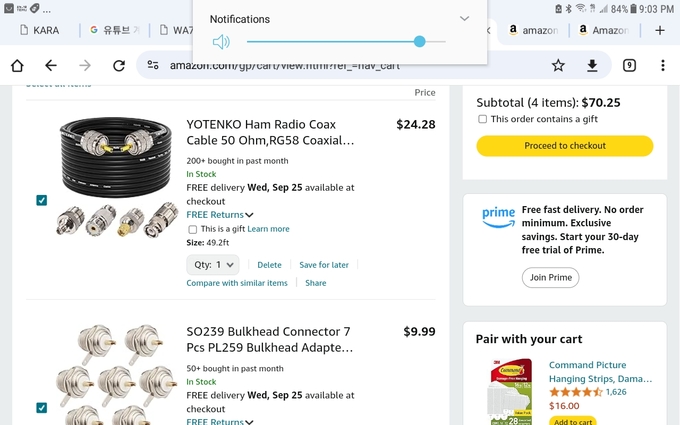Open the Qty dropdown for YOTENKO cable

point(212,265)
